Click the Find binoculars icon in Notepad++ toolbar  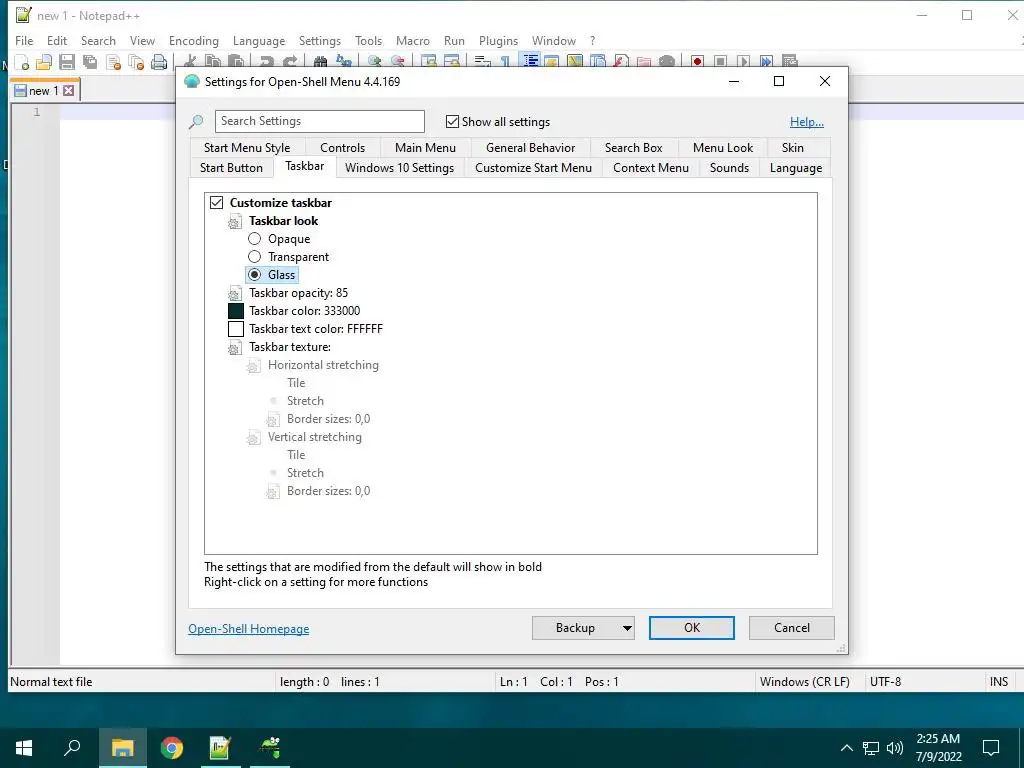pos(320,61)
